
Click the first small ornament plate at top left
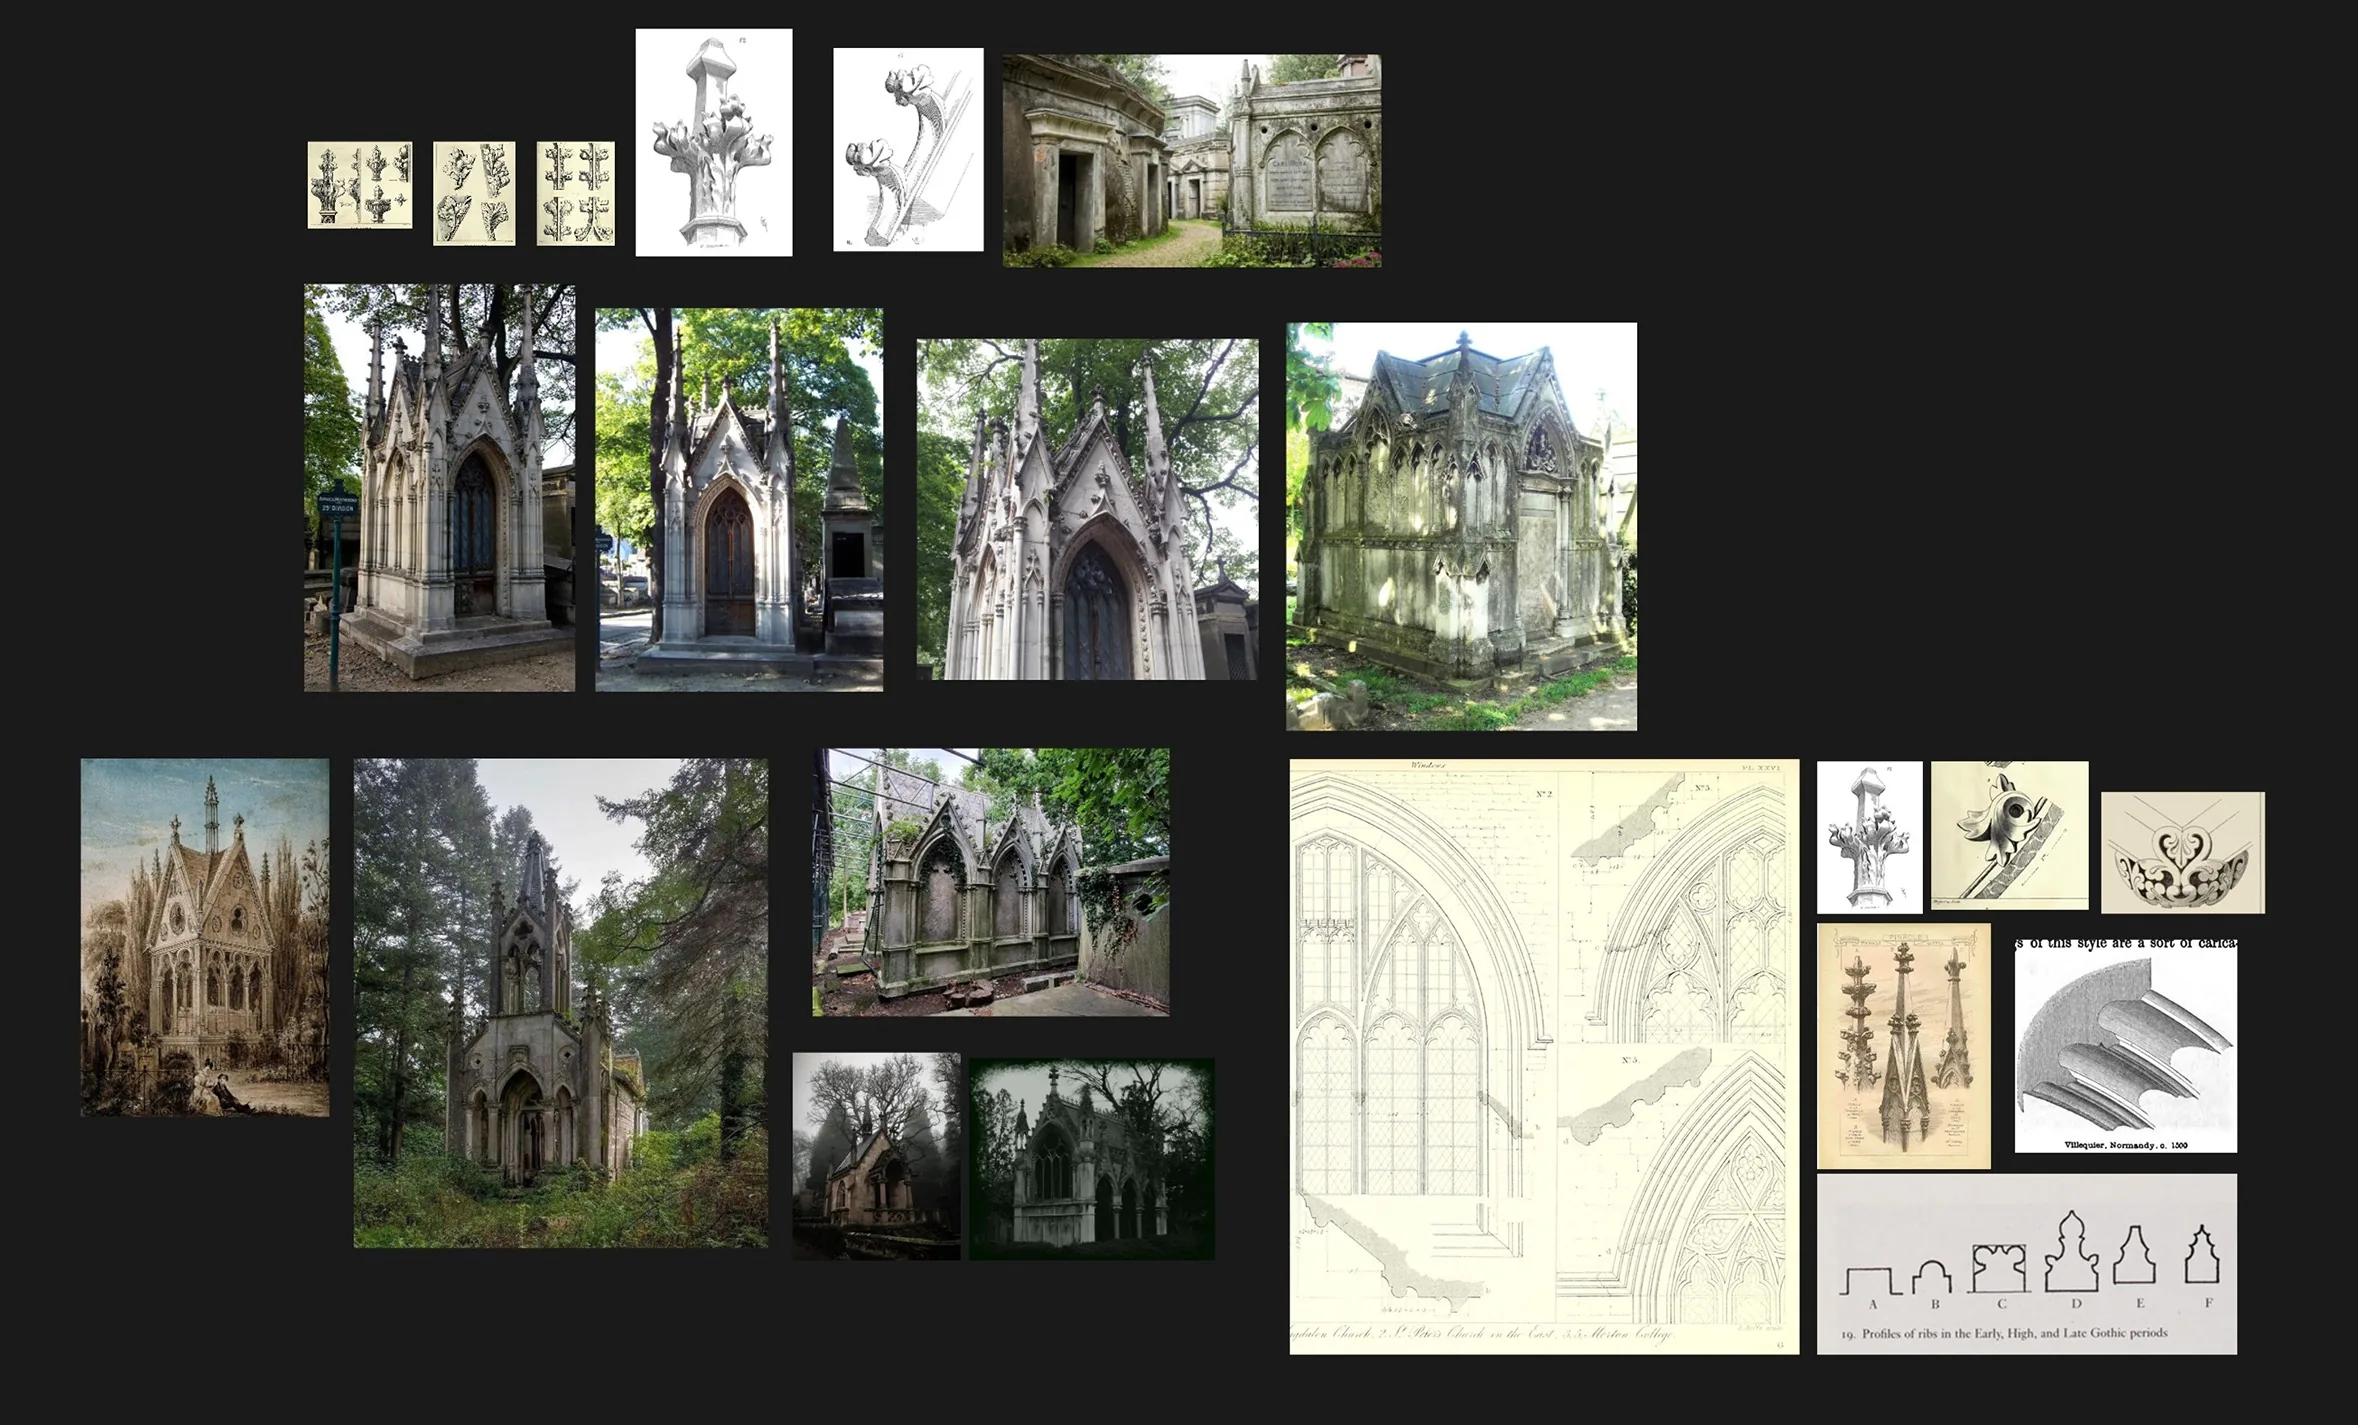pyautogui.click(x=360, y=185)
